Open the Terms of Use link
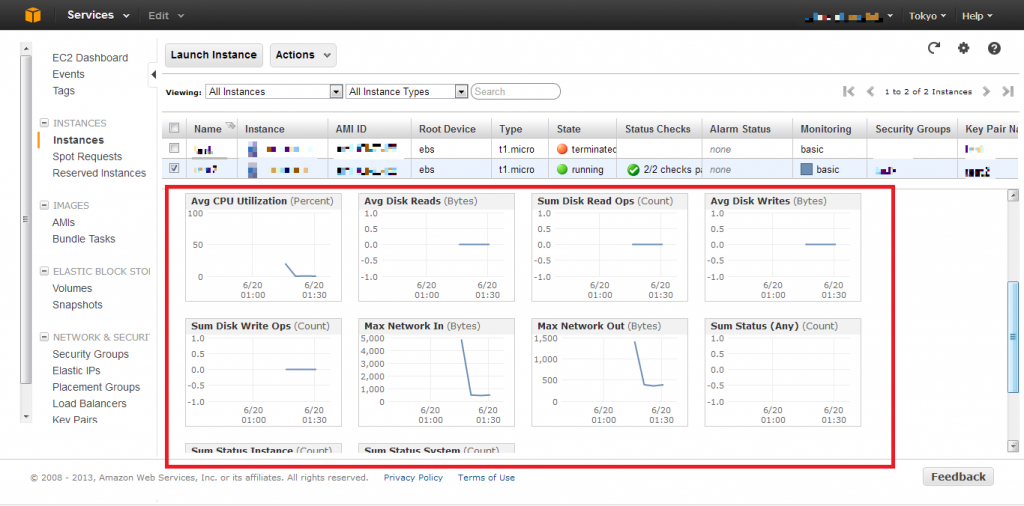Screen dimensions: 1024x506 click(x=486, y=477)
